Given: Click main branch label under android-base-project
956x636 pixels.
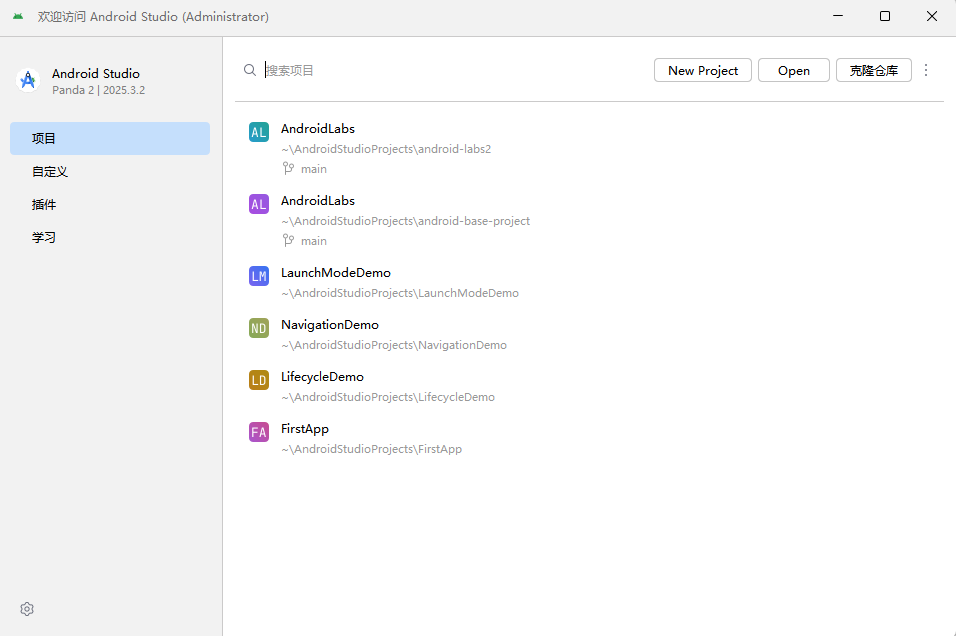Looking at the screenshot, I should point(313,241).
